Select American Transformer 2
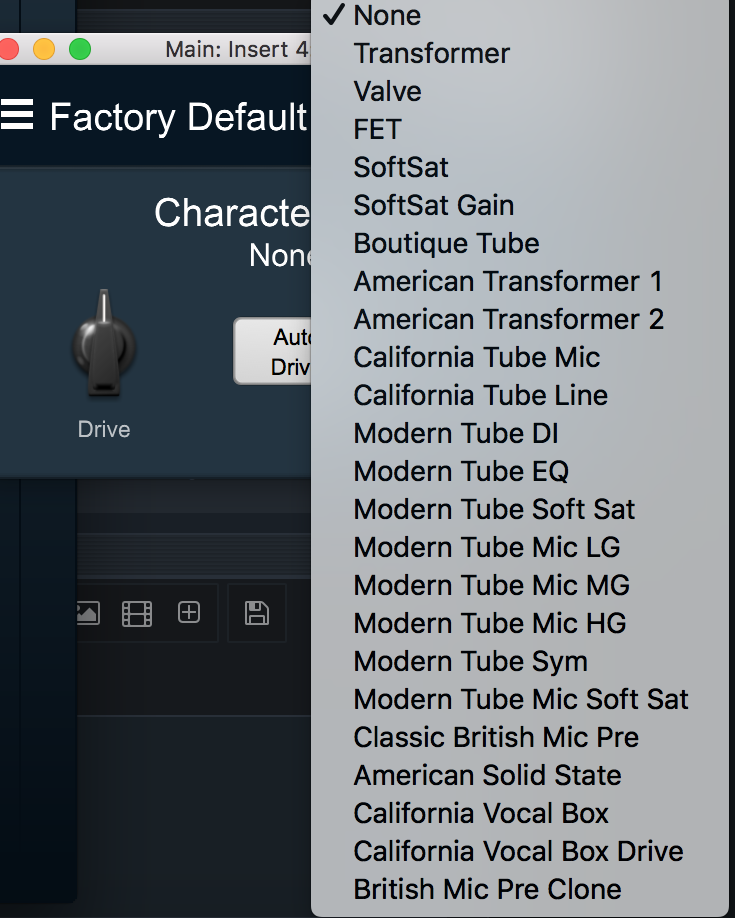Screen dimensions: 735x918 pos(508,320)
